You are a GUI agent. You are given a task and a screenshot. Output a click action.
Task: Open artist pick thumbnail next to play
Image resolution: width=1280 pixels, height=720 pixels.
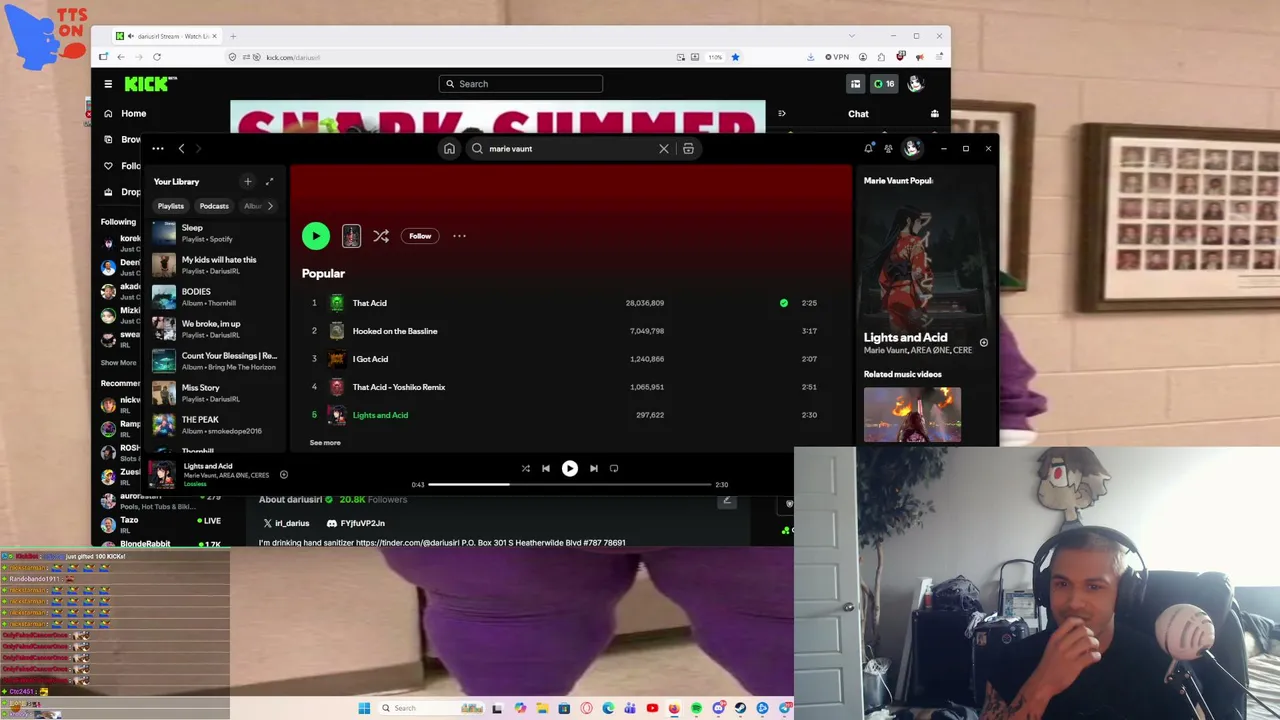[x=351, y=236]
